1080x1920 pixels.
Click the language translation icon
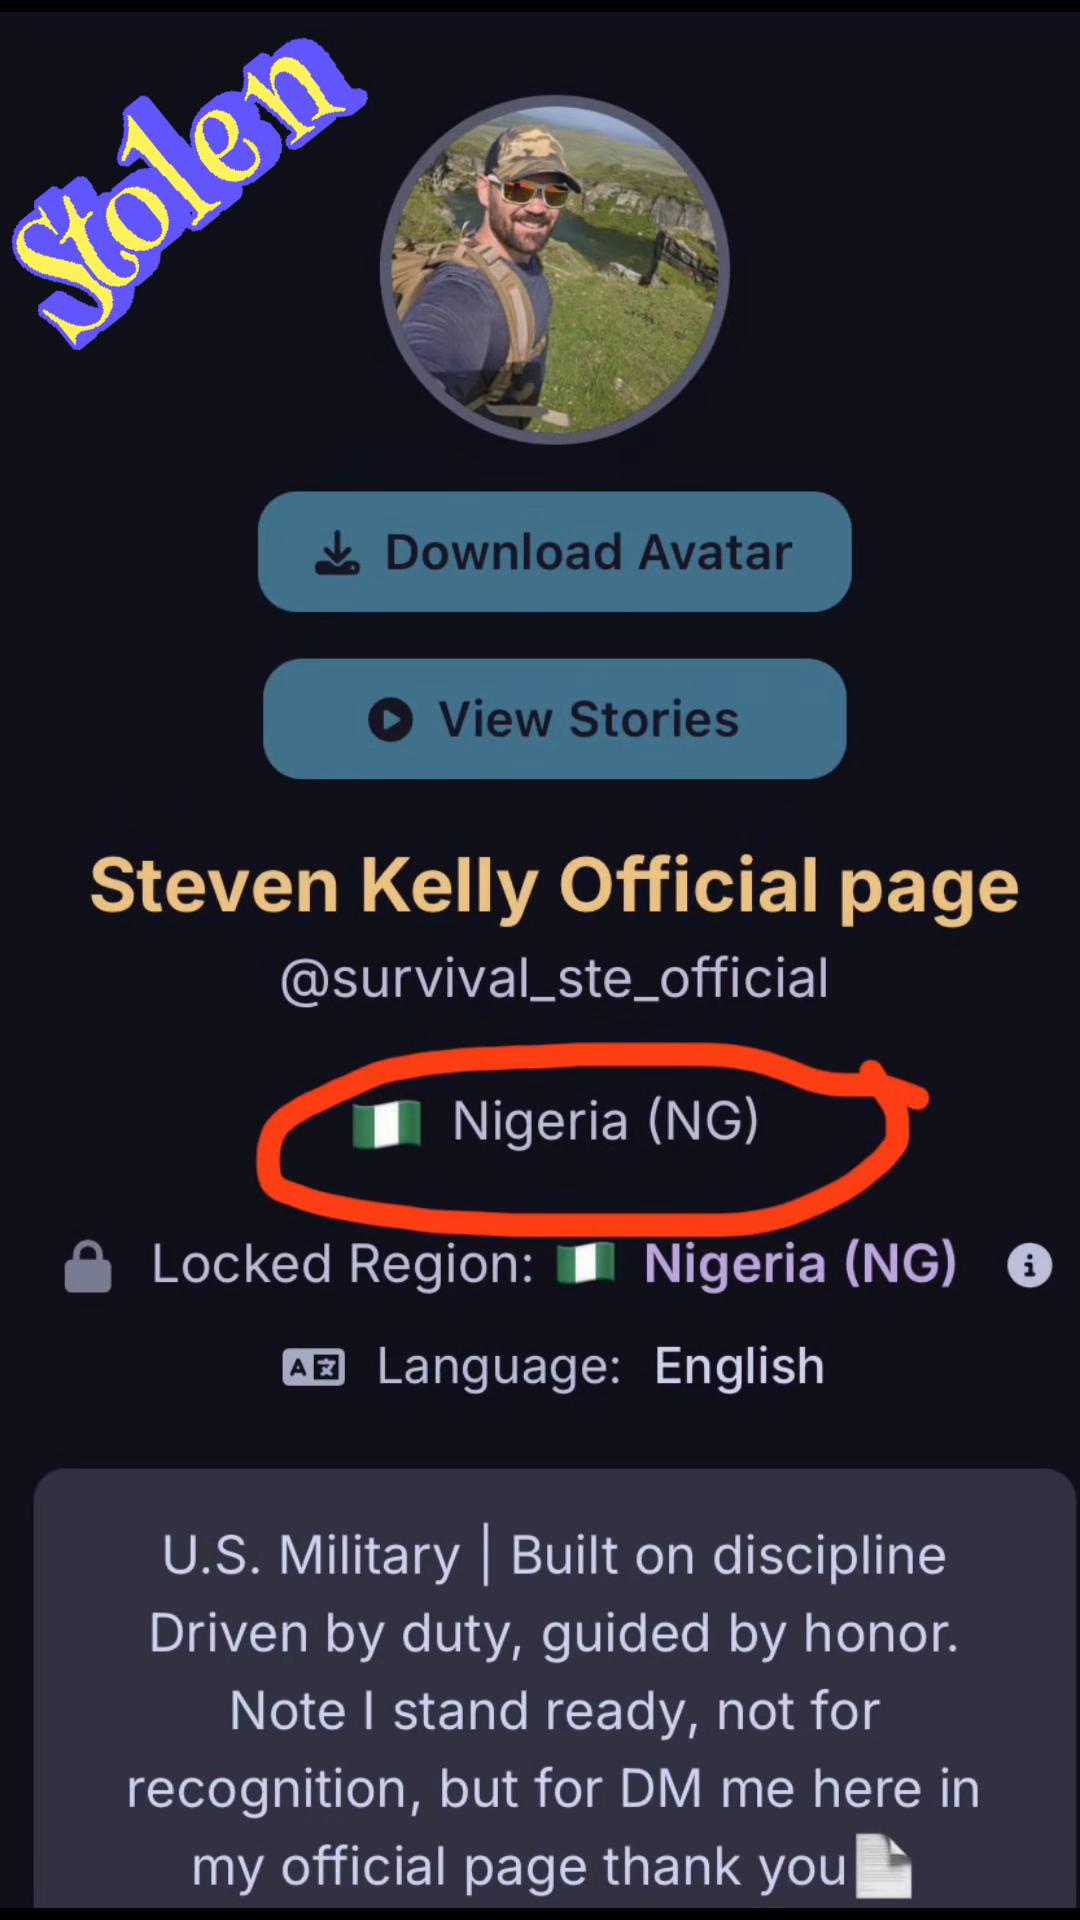313,1367
